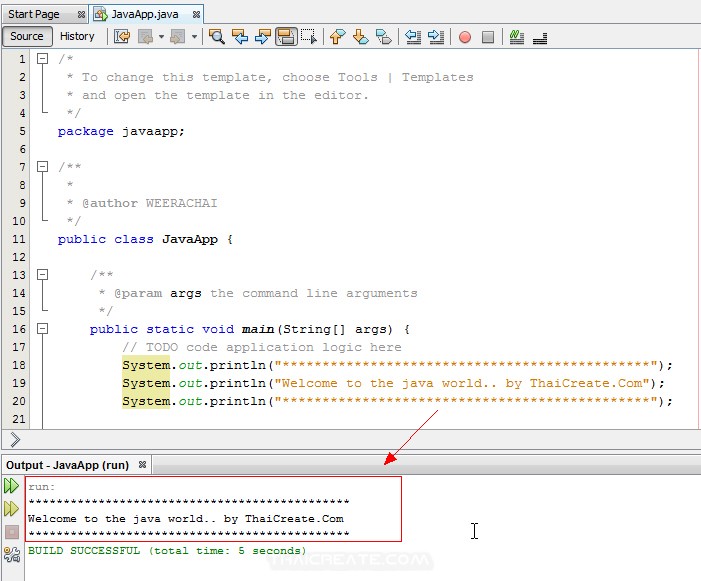Image resolution: width=701 pixels, height=581 pixels.
Task: Collapse the @param Javadoc fold at line 13
Action: (42, 274)
